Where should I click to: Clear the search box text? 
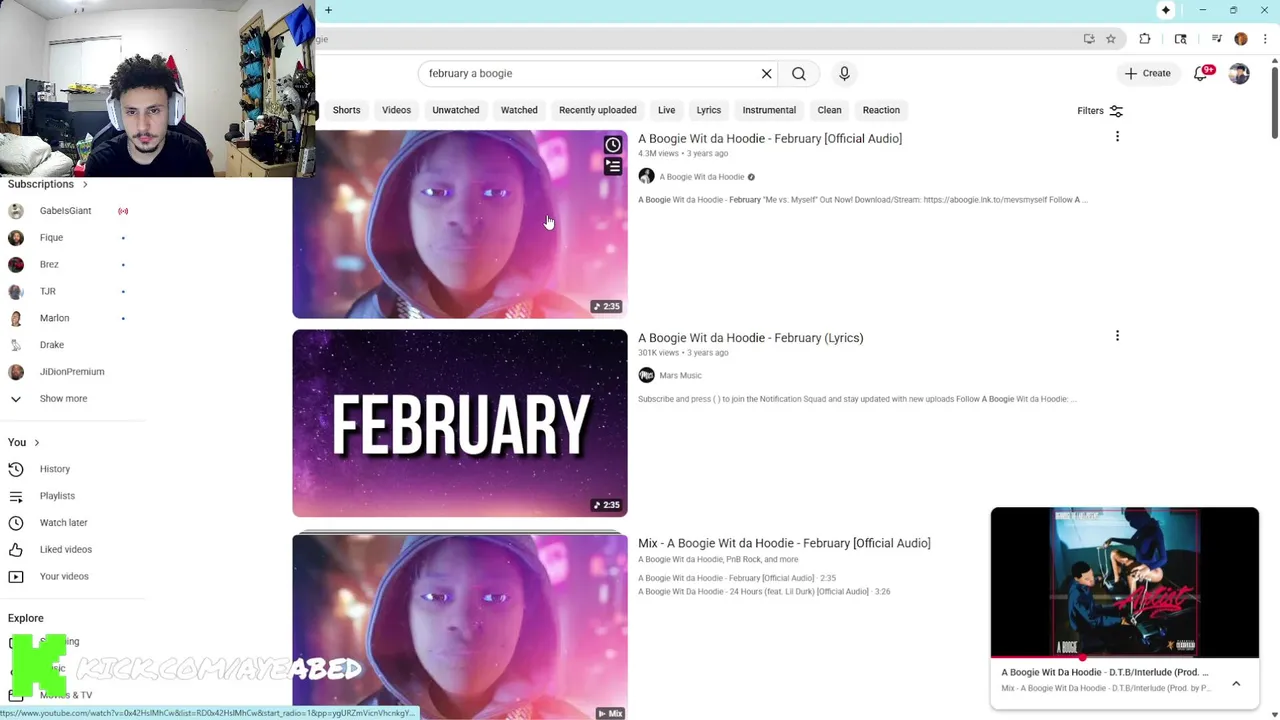[767, 73]
